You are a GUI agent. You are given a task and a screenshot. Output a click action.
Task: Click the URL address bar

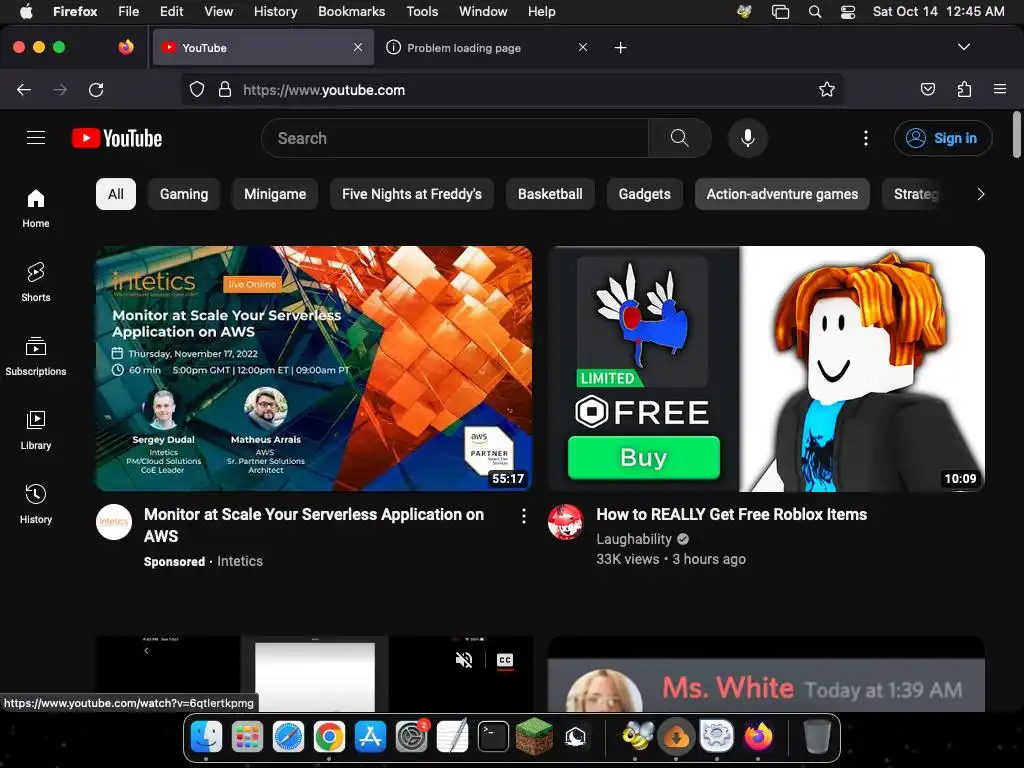coord(512,89)
